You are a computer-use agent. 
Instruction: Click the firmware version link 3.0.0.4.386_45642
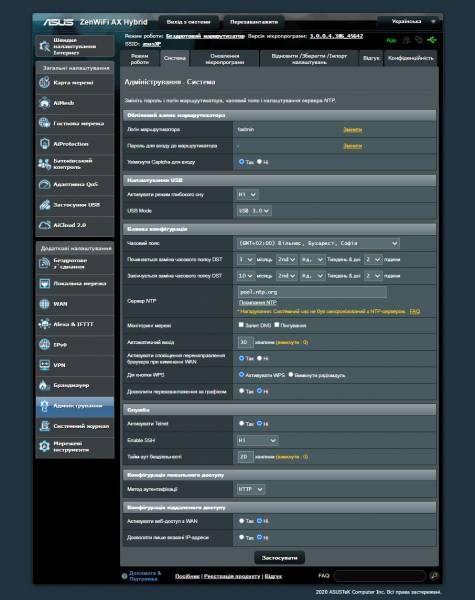tap(336, 36)
